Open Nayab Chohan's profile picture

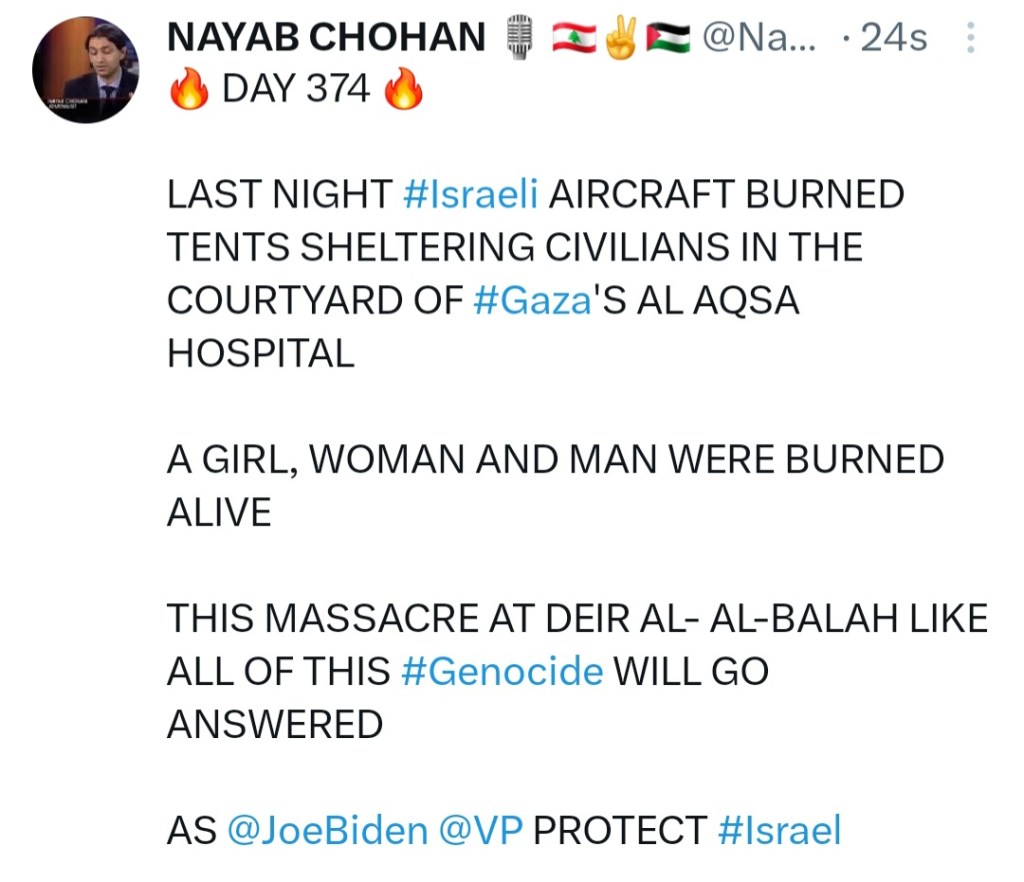click(x=85, y=69)
